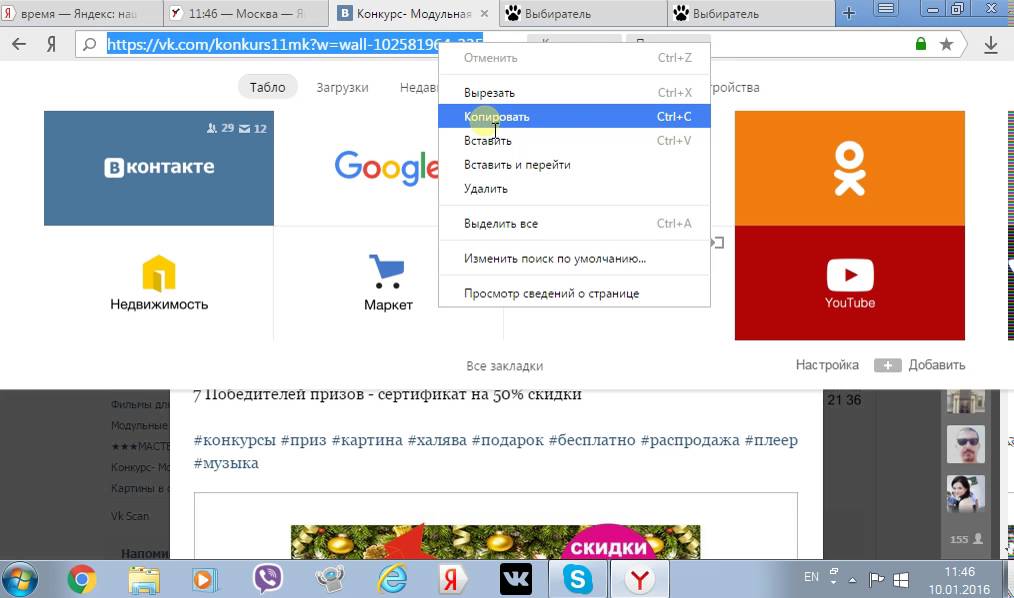
Task: Launch Chrome from the taskbar
Action: point(81,579)
